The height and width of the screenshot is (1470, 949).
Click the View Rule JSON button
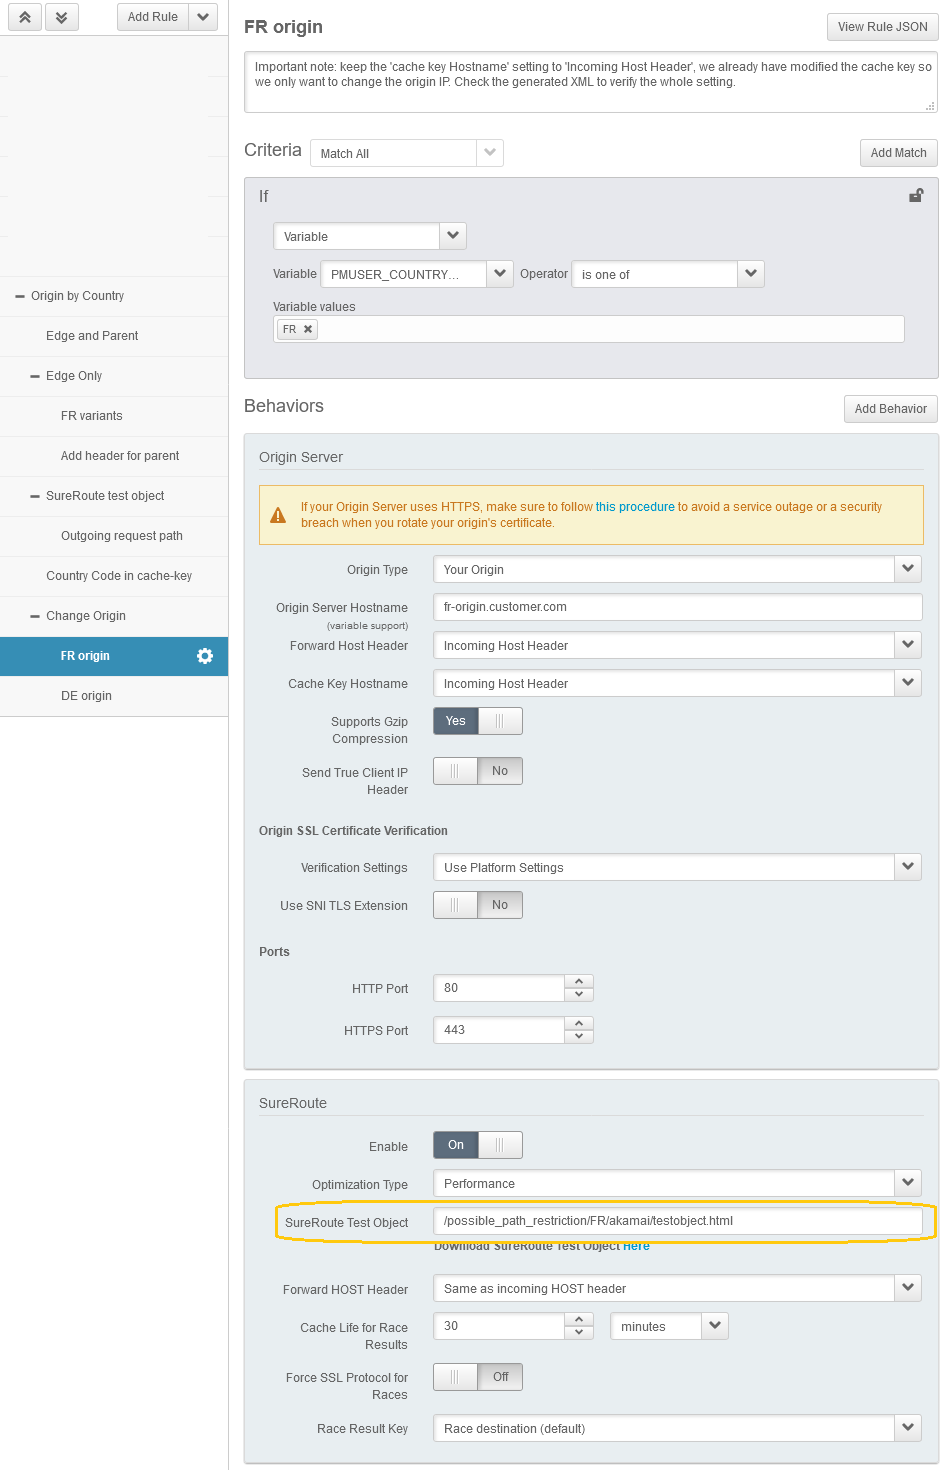[882, 27]
